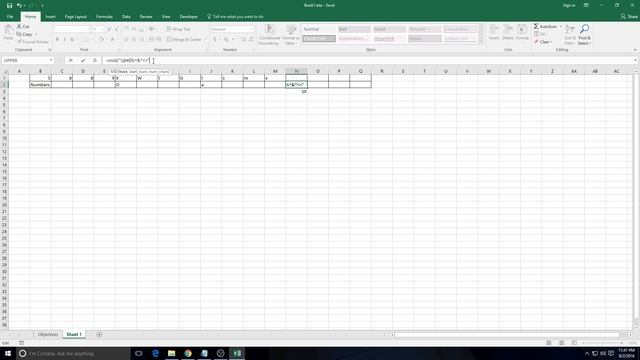
Task: Apply the Normal cell style
Action: (x=319, y=29)
